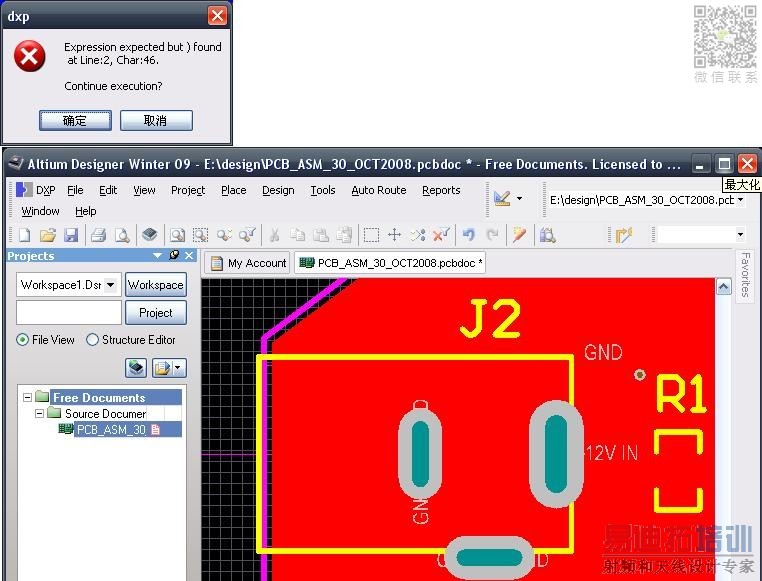The image size is (762, 581).
Task: Open the View menu
Action: [x=144, y=190]
